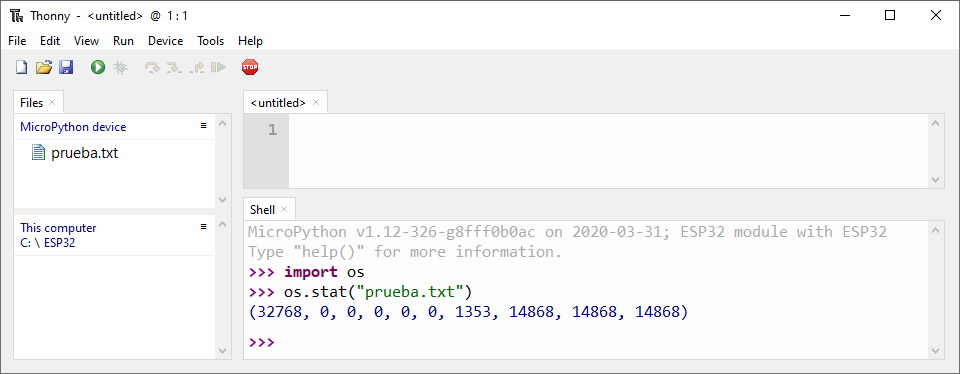Open MicroPython device panel menu
960x374 pixels.
pyautogui.click(x=204, y=125)
